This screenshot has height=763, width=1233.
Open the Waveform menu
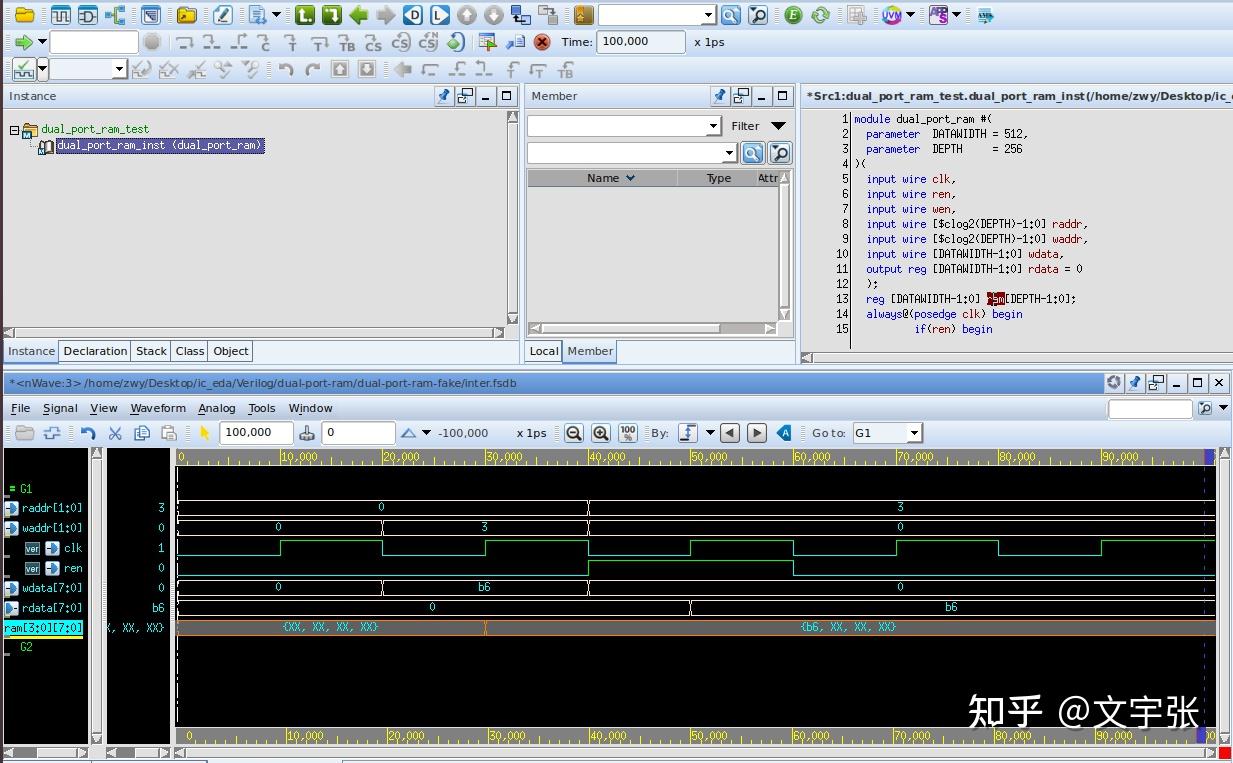[157, 408]
